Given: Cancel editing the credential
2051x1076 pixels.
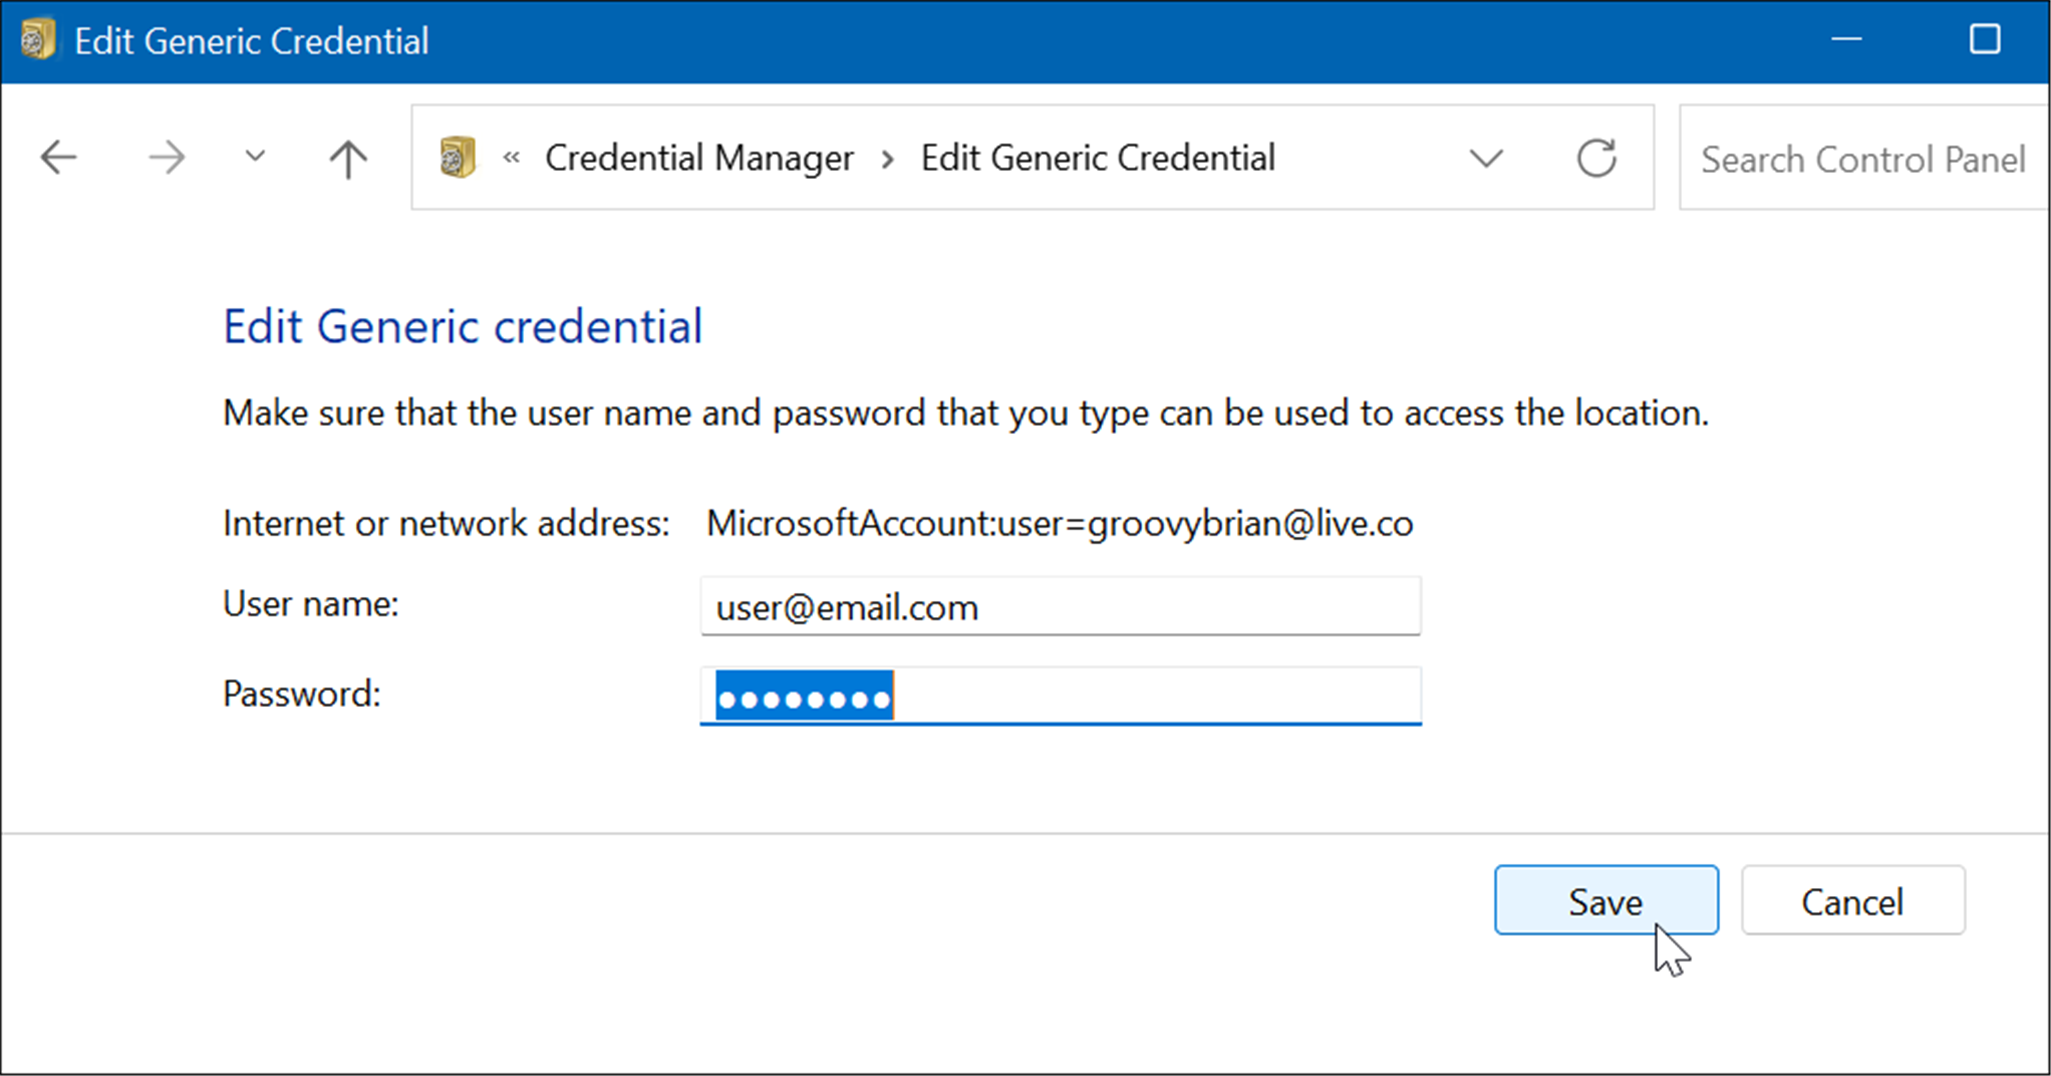Looking at the screenshot, I should [1852, 900].
